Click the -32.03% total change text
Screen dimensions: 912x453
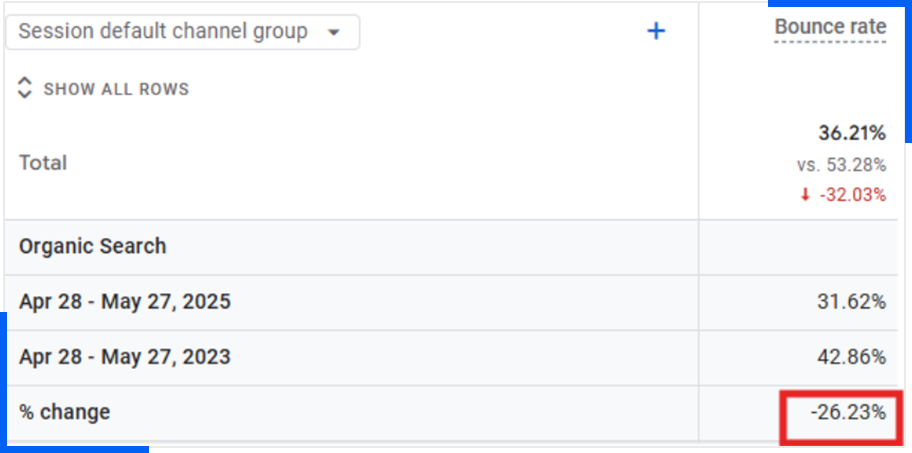(852, 195)
